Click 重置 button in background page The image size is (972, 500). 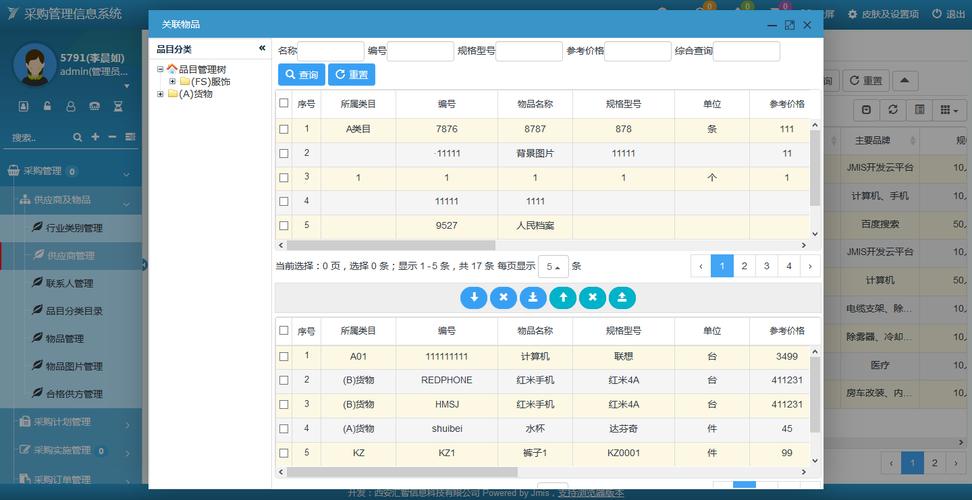(x=866, y=81)
